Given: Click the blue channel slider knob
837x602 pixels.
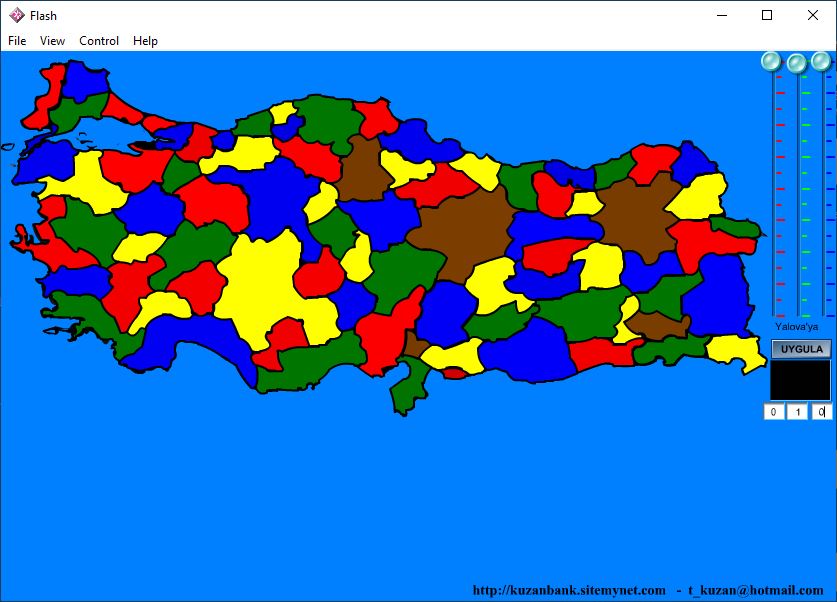Looking at the screenshot, I should pyautogui.click(x=821, y=61).
